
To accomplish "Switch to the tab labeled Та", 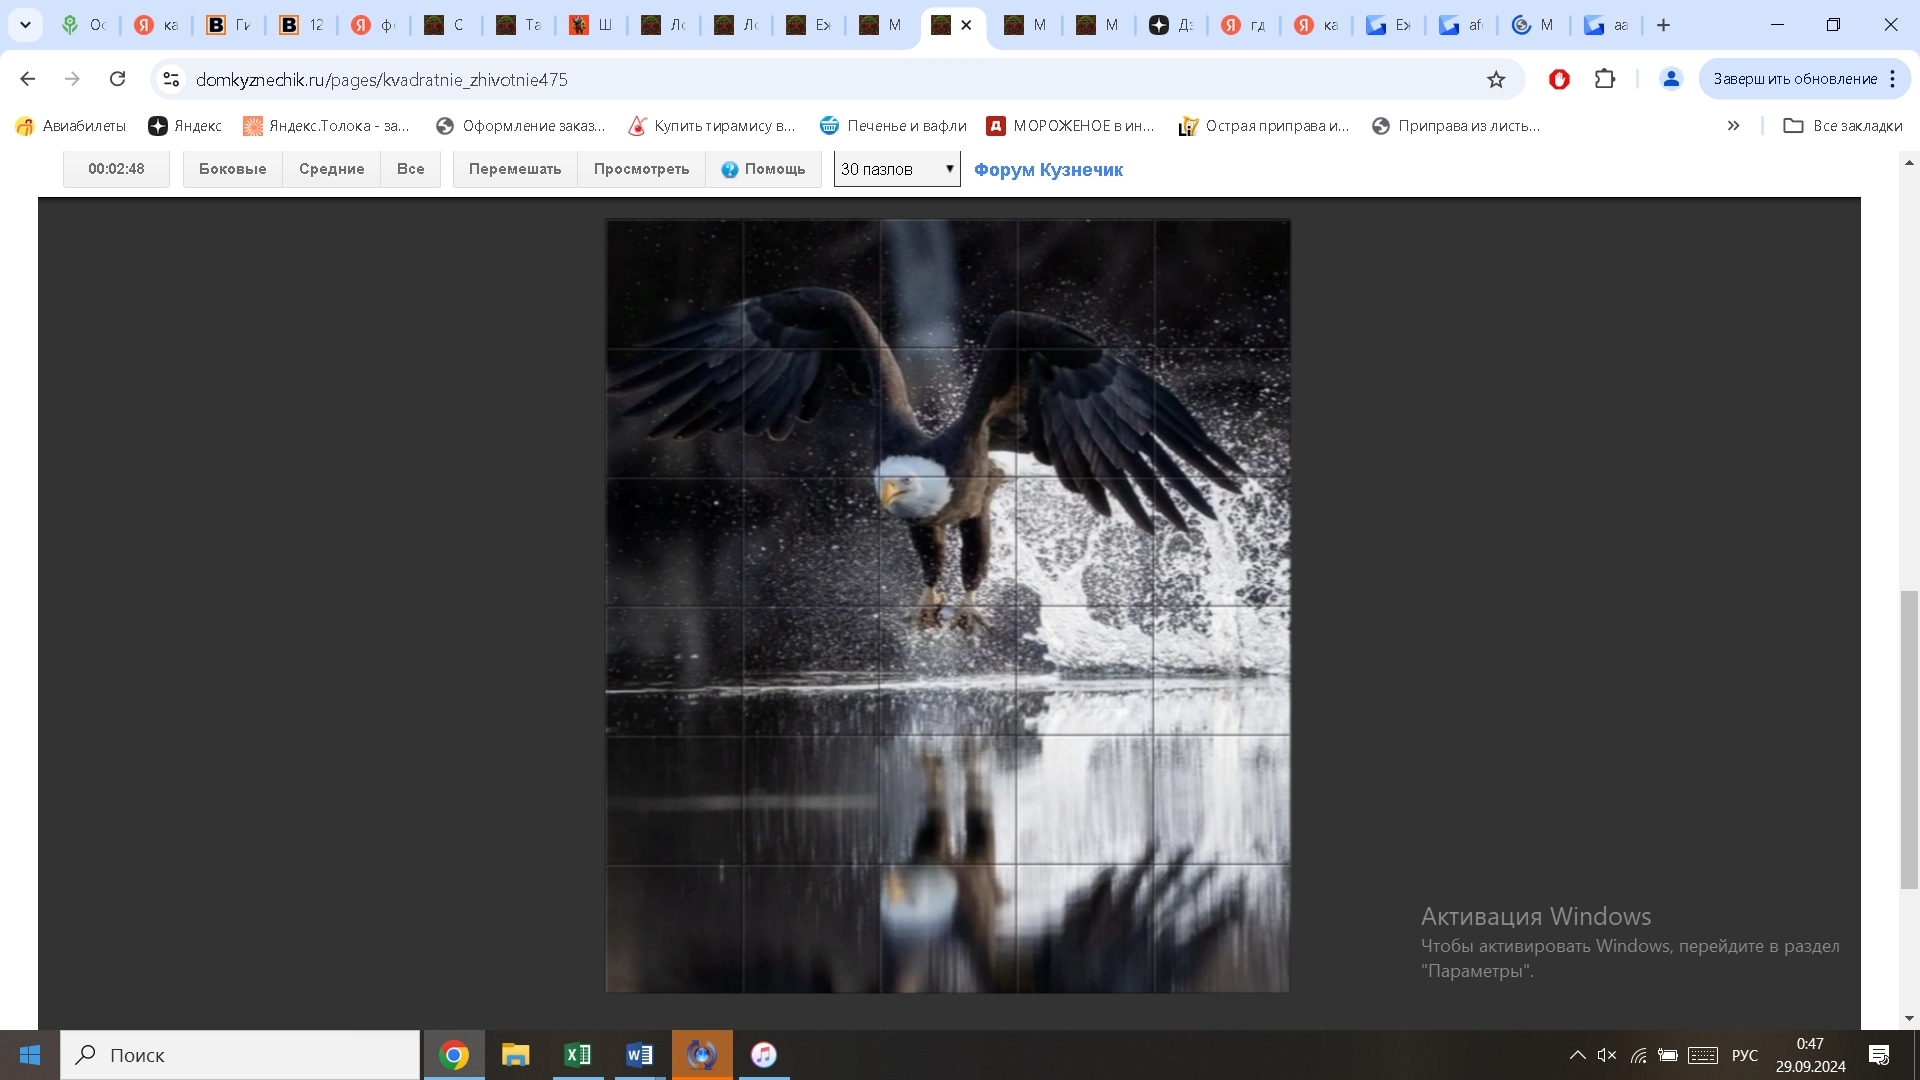I will coord(520,25).
